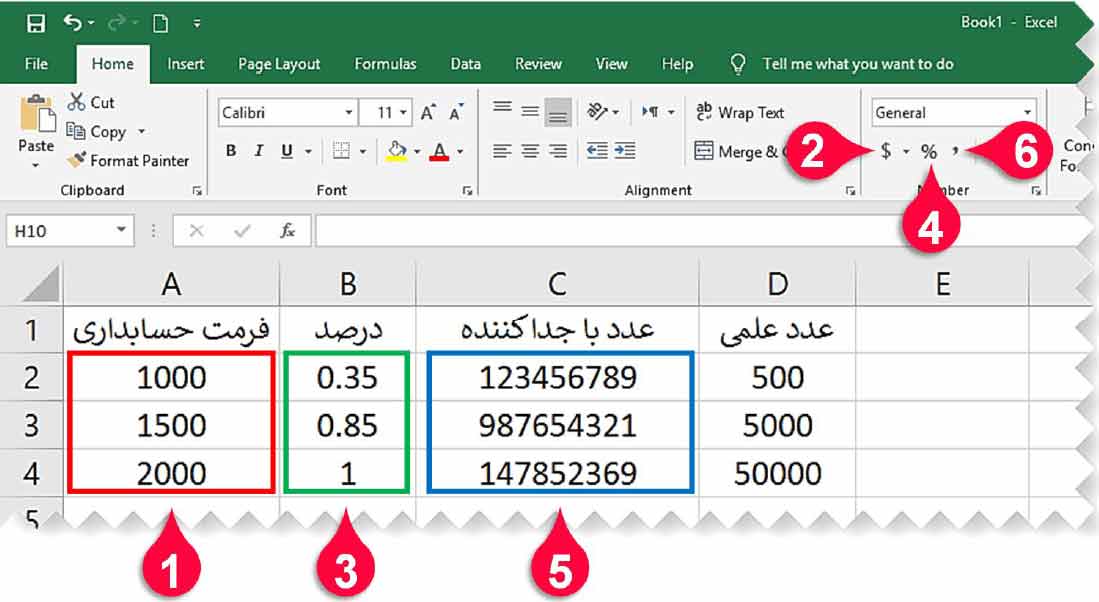The image size is (1099, 602).
Task: Apply the yellow fill color bucket
Action: tap(396, 152)
